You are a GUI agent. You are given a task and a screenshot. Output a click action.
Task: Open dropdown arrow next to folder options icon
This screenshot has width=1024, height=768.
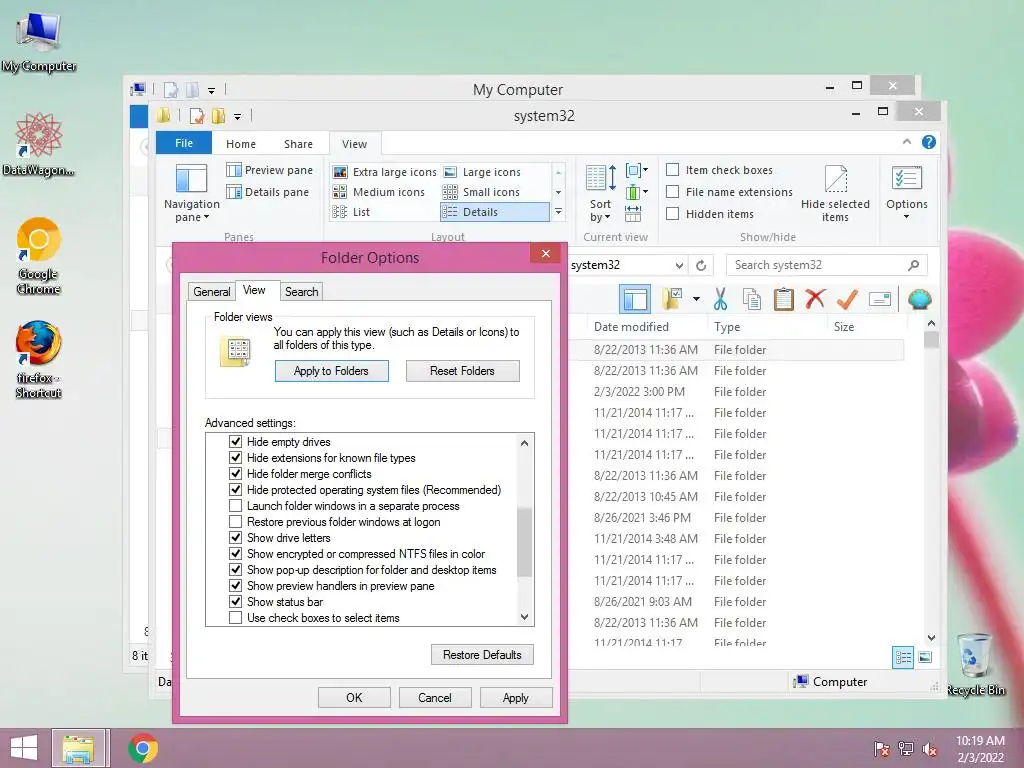(x=696, y=299)
